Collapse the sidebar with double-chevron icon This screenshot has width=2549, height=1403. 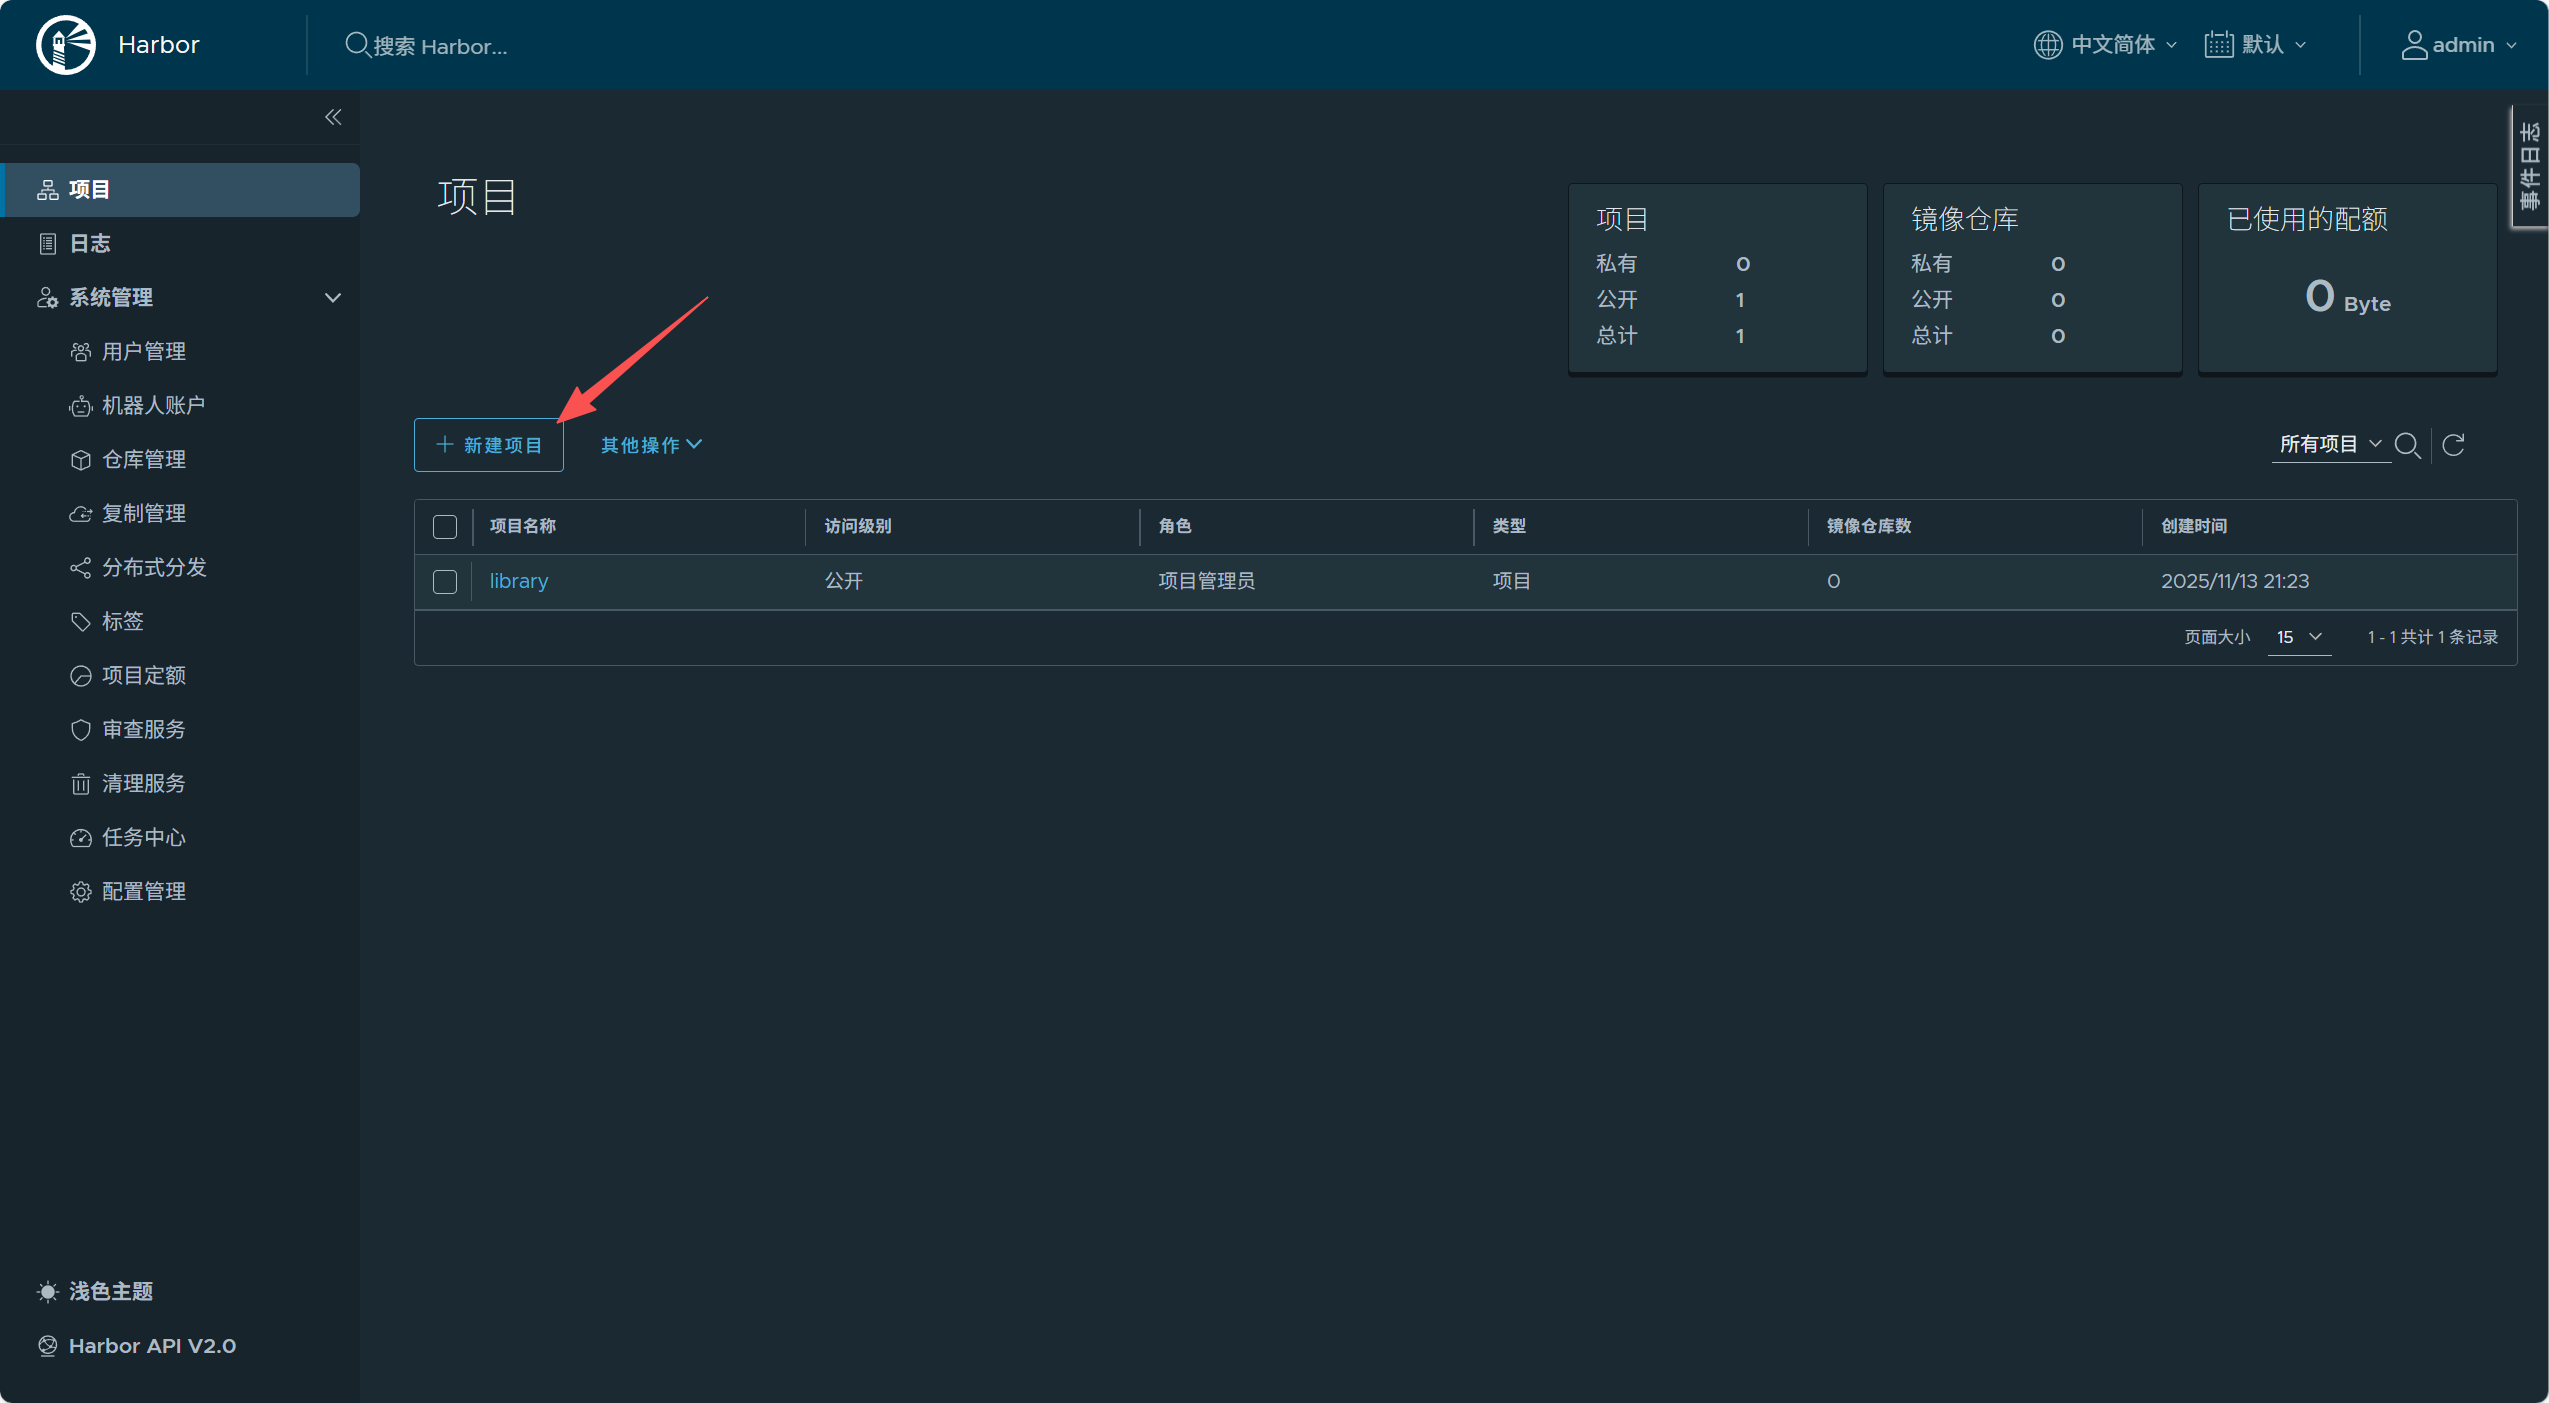333,117
